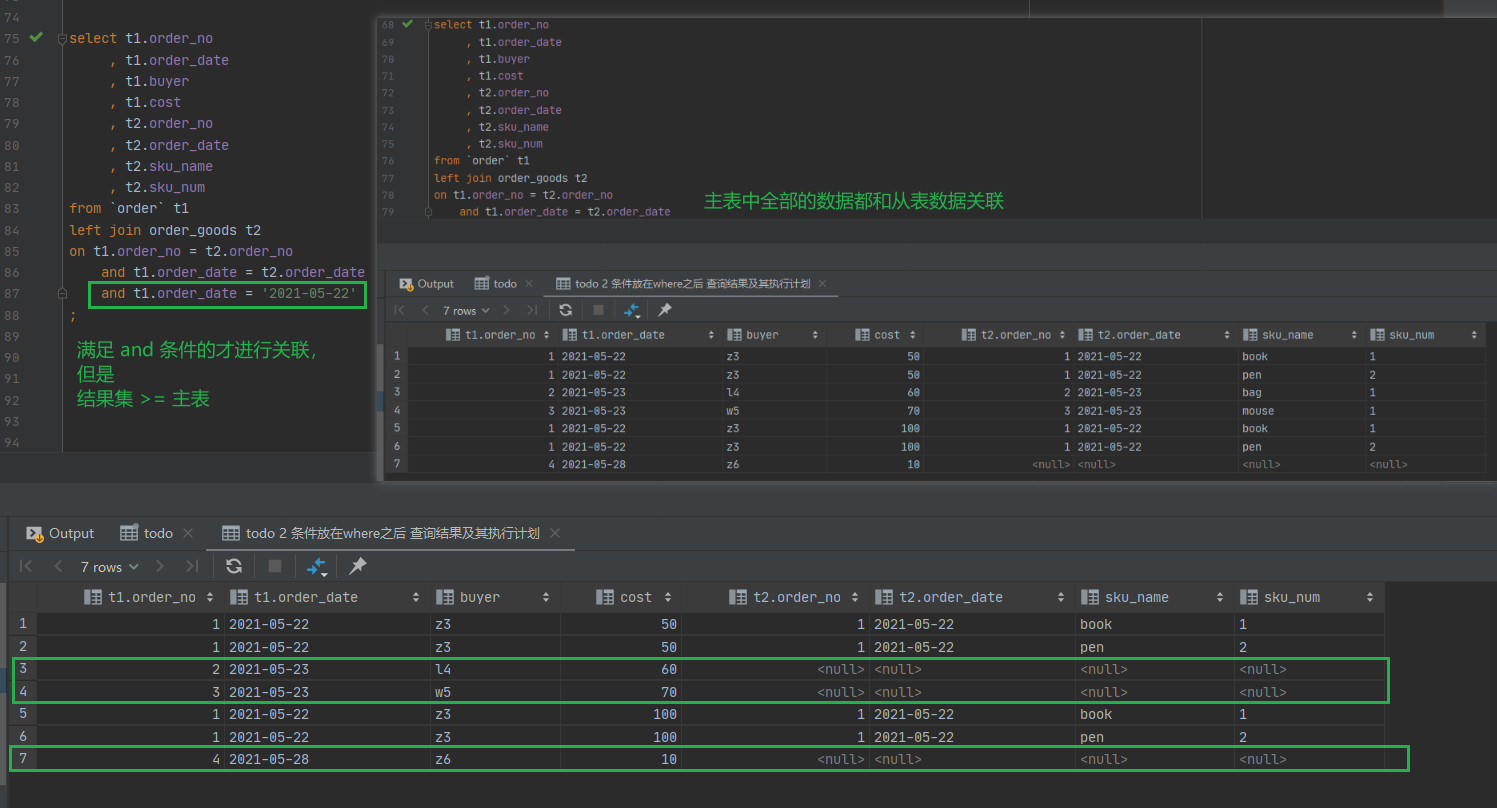The image size is (1497, 808).
Task: Select row number 7 header in the lower grid
Action: pyautogui.click(x=23, y=759)
